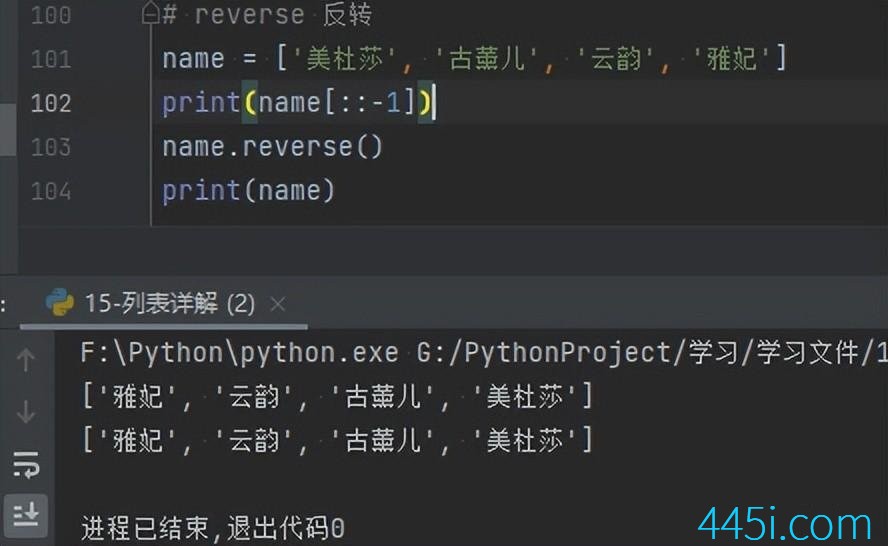Click the '# reverse 反转' comment
The height and width of the screenshot is (546, 888).
267,14
